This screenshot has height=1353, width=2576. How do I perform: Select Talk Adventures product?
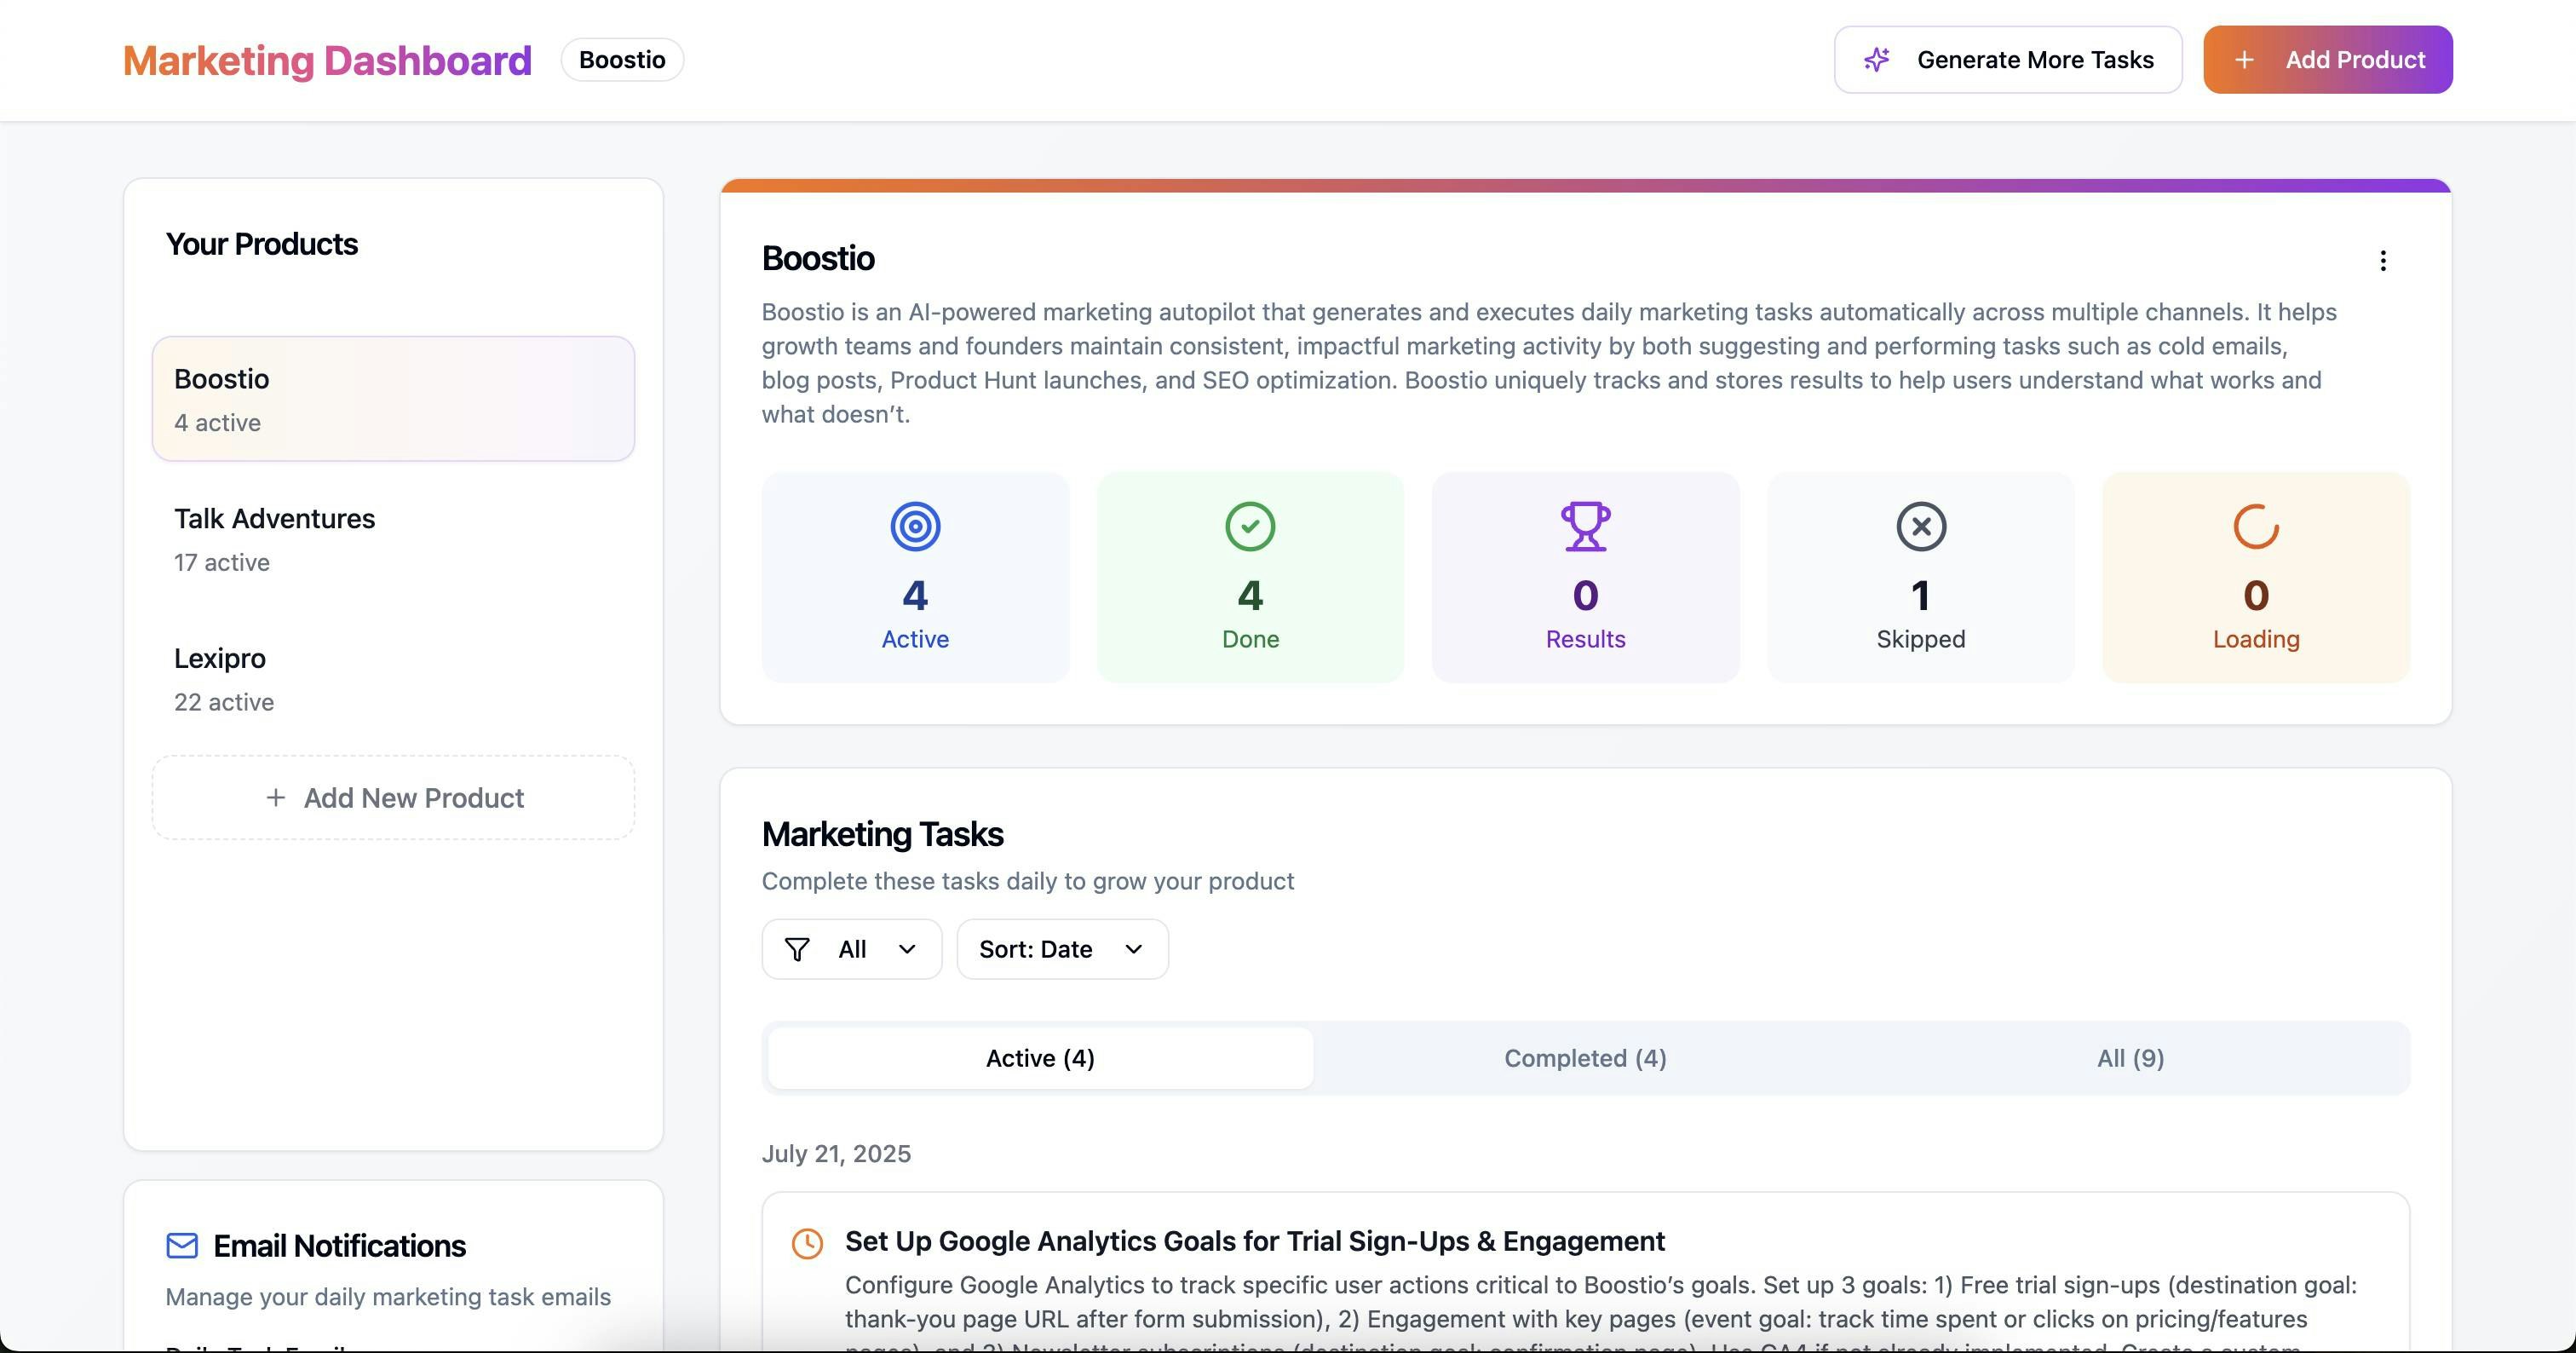(x=393, y=539)
